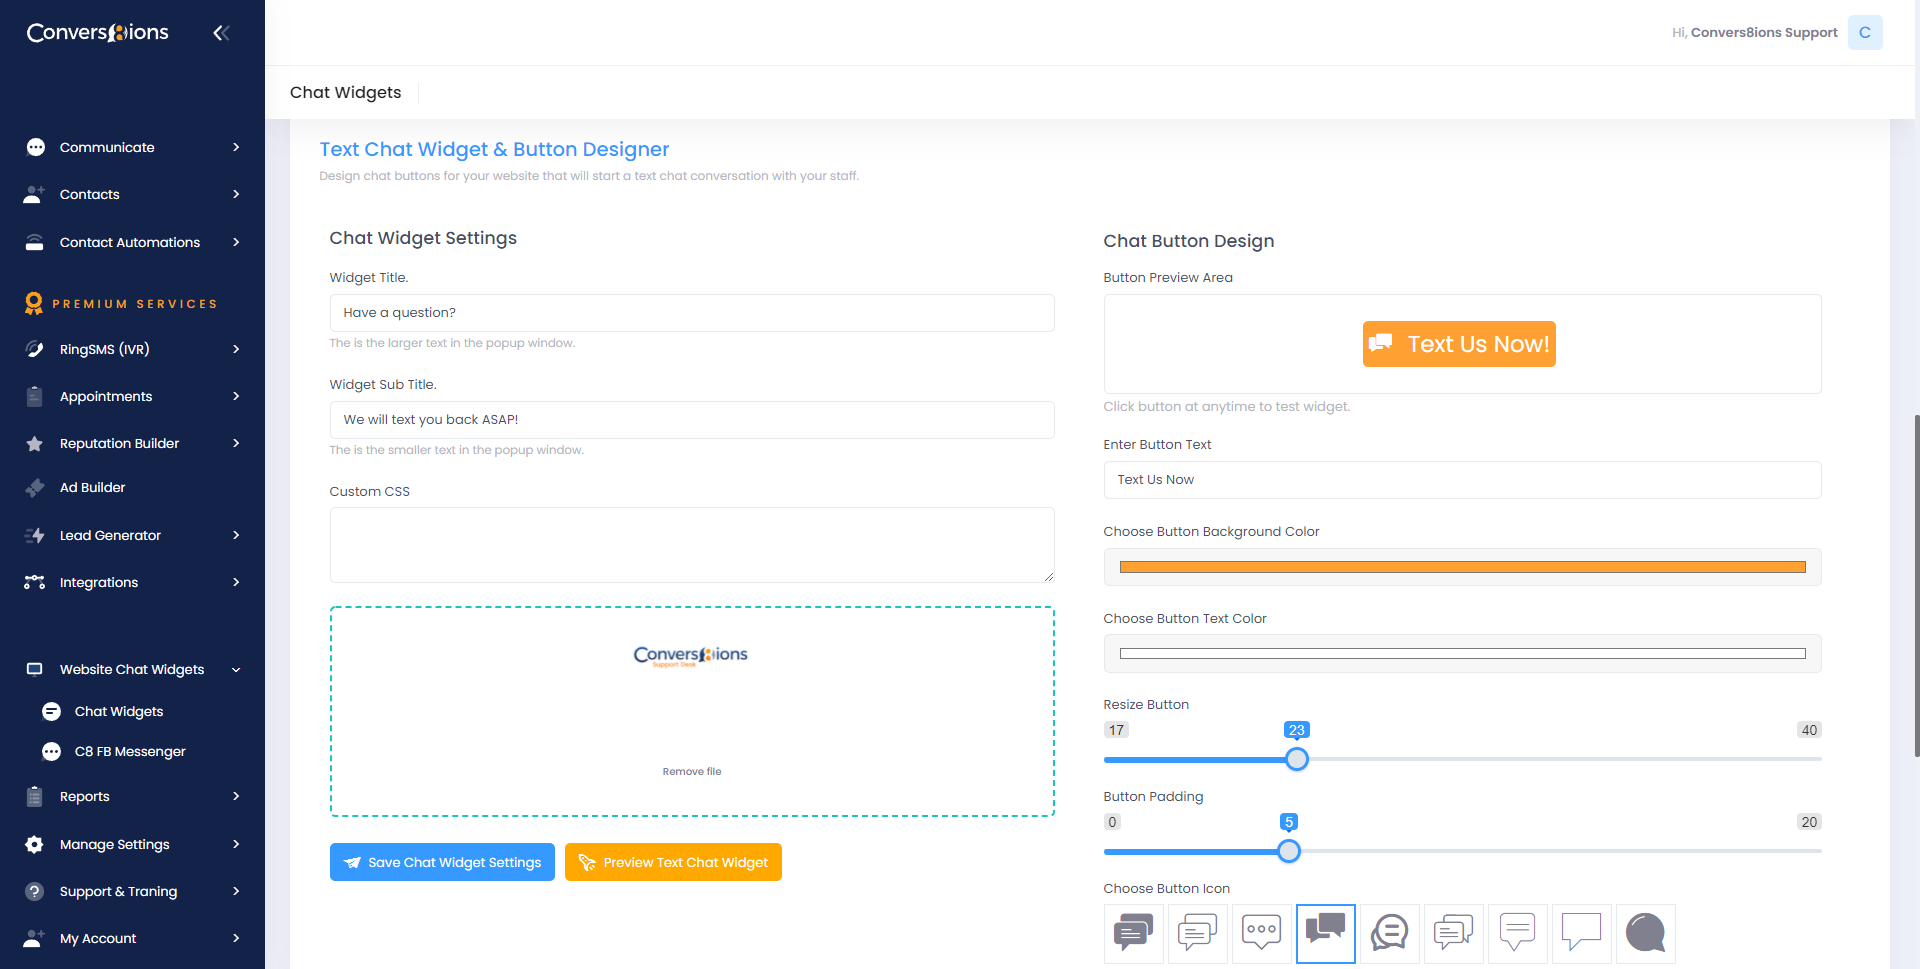This screenshot has width=1920, height=969.
Task: Expand the Reputation Builder menu
Action: tap(132, 443)
